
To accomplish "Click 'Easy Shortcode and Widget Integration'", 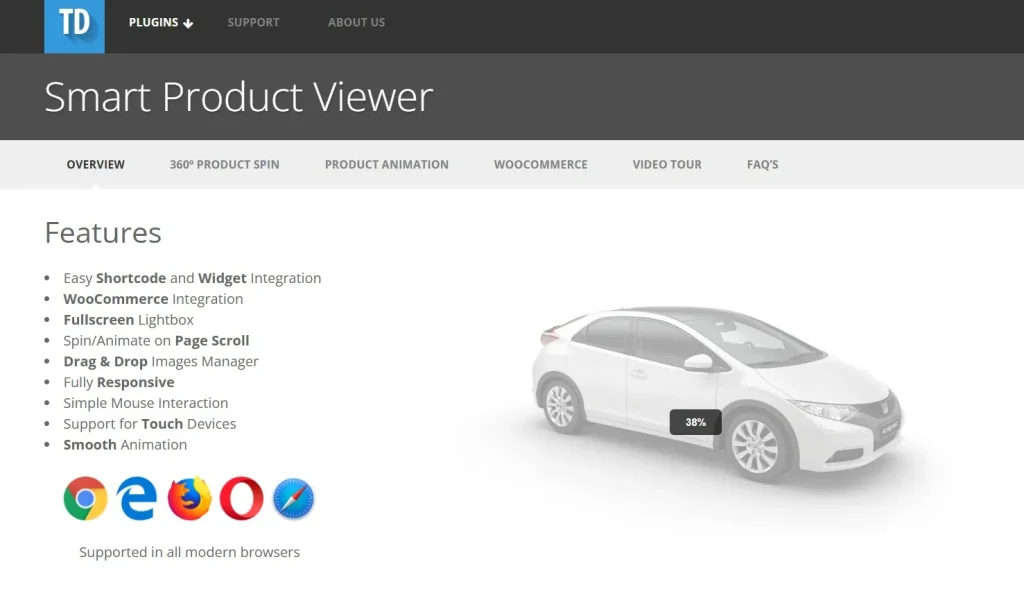I will coord(192,278).
